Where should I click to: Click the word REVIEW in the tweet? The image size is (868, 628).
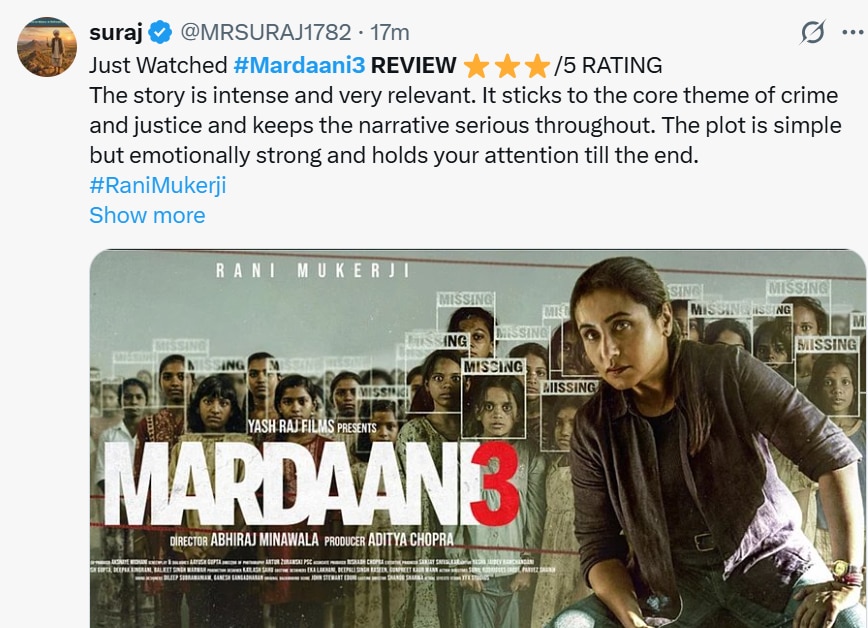(414, 65)
